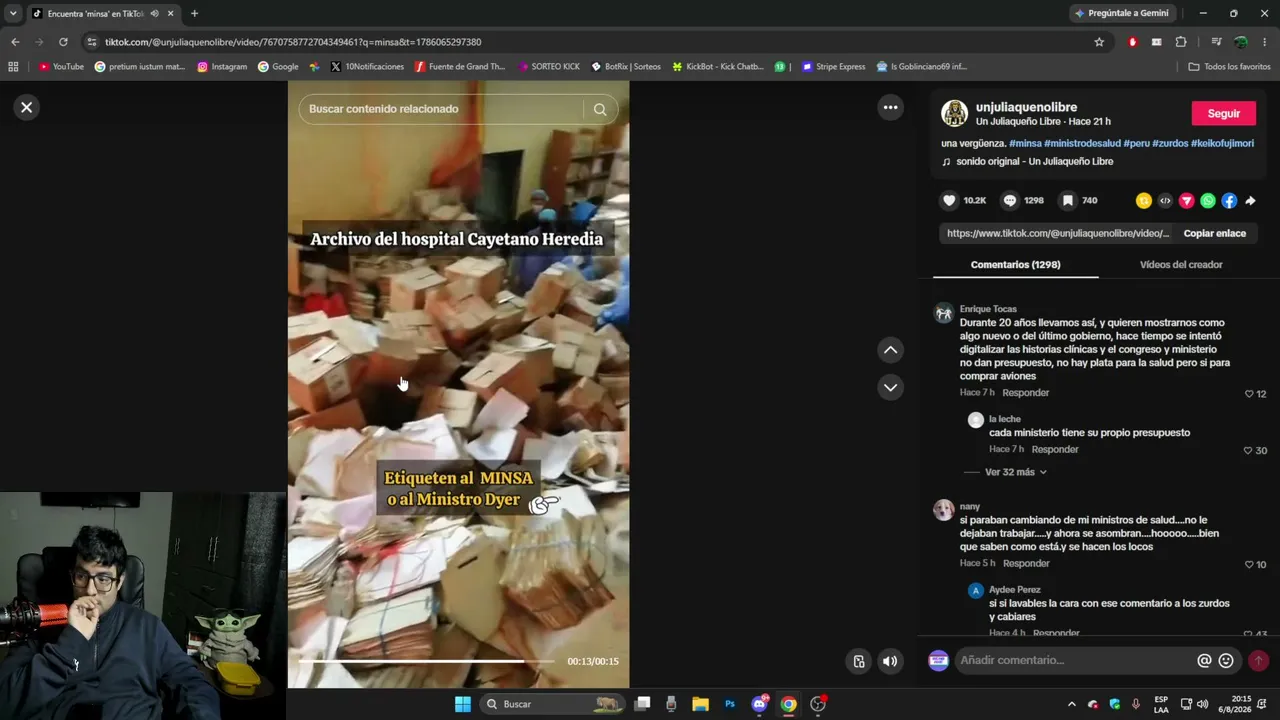1280x720 pixels.
Task: Open the Chrome apps grid icon
Action: point(13,67)
